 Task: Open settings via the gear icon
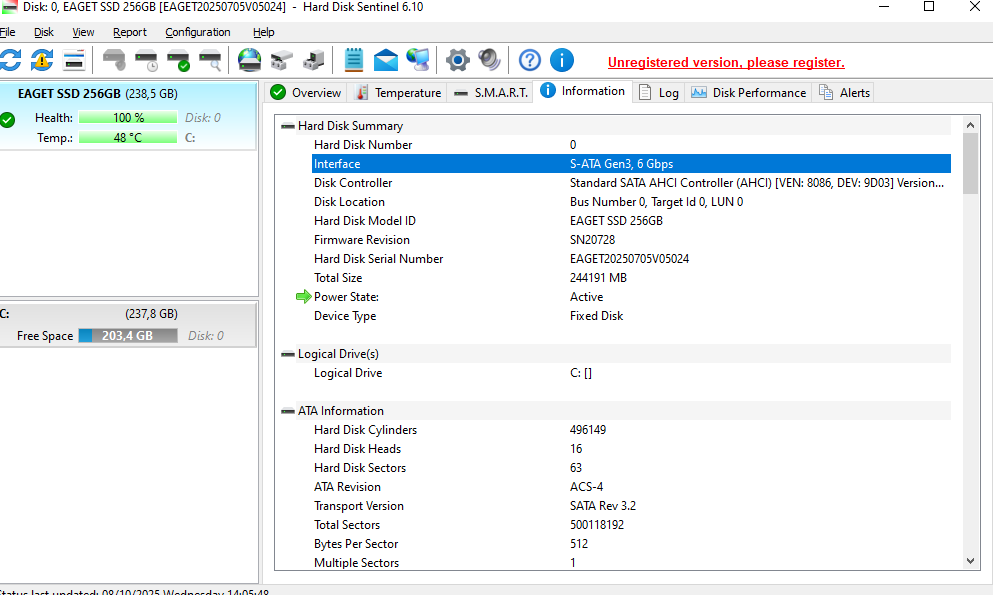tap(457, 60)
